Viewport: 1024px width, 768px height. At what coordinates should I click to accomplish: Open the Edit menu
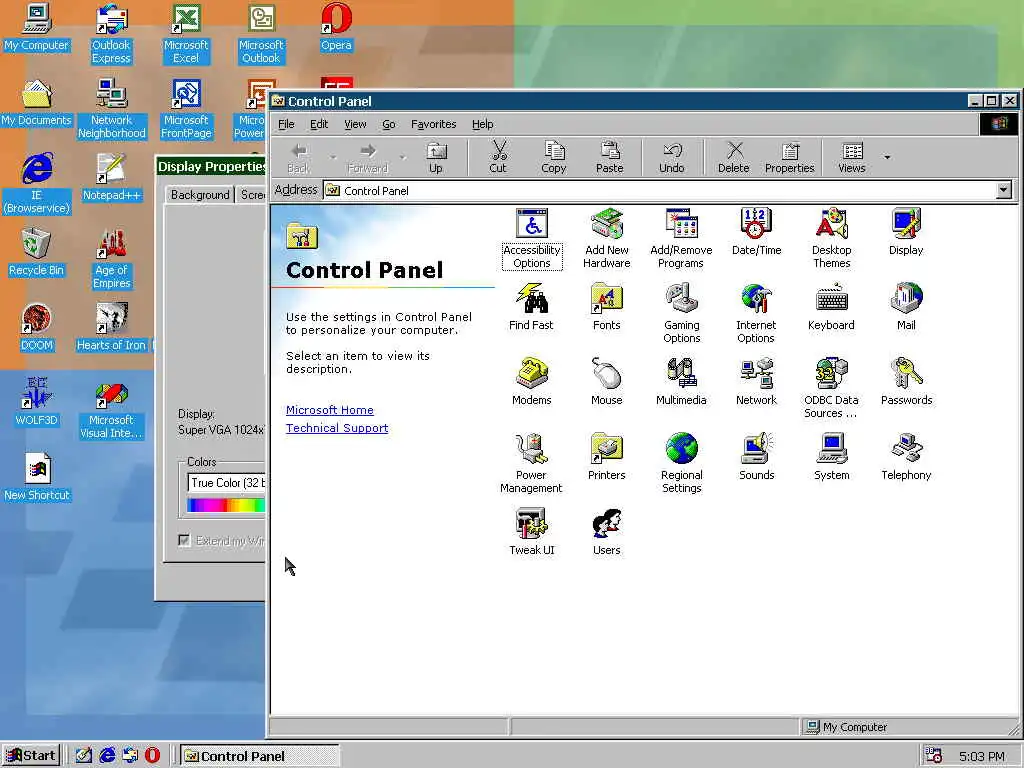pos(319,124)
